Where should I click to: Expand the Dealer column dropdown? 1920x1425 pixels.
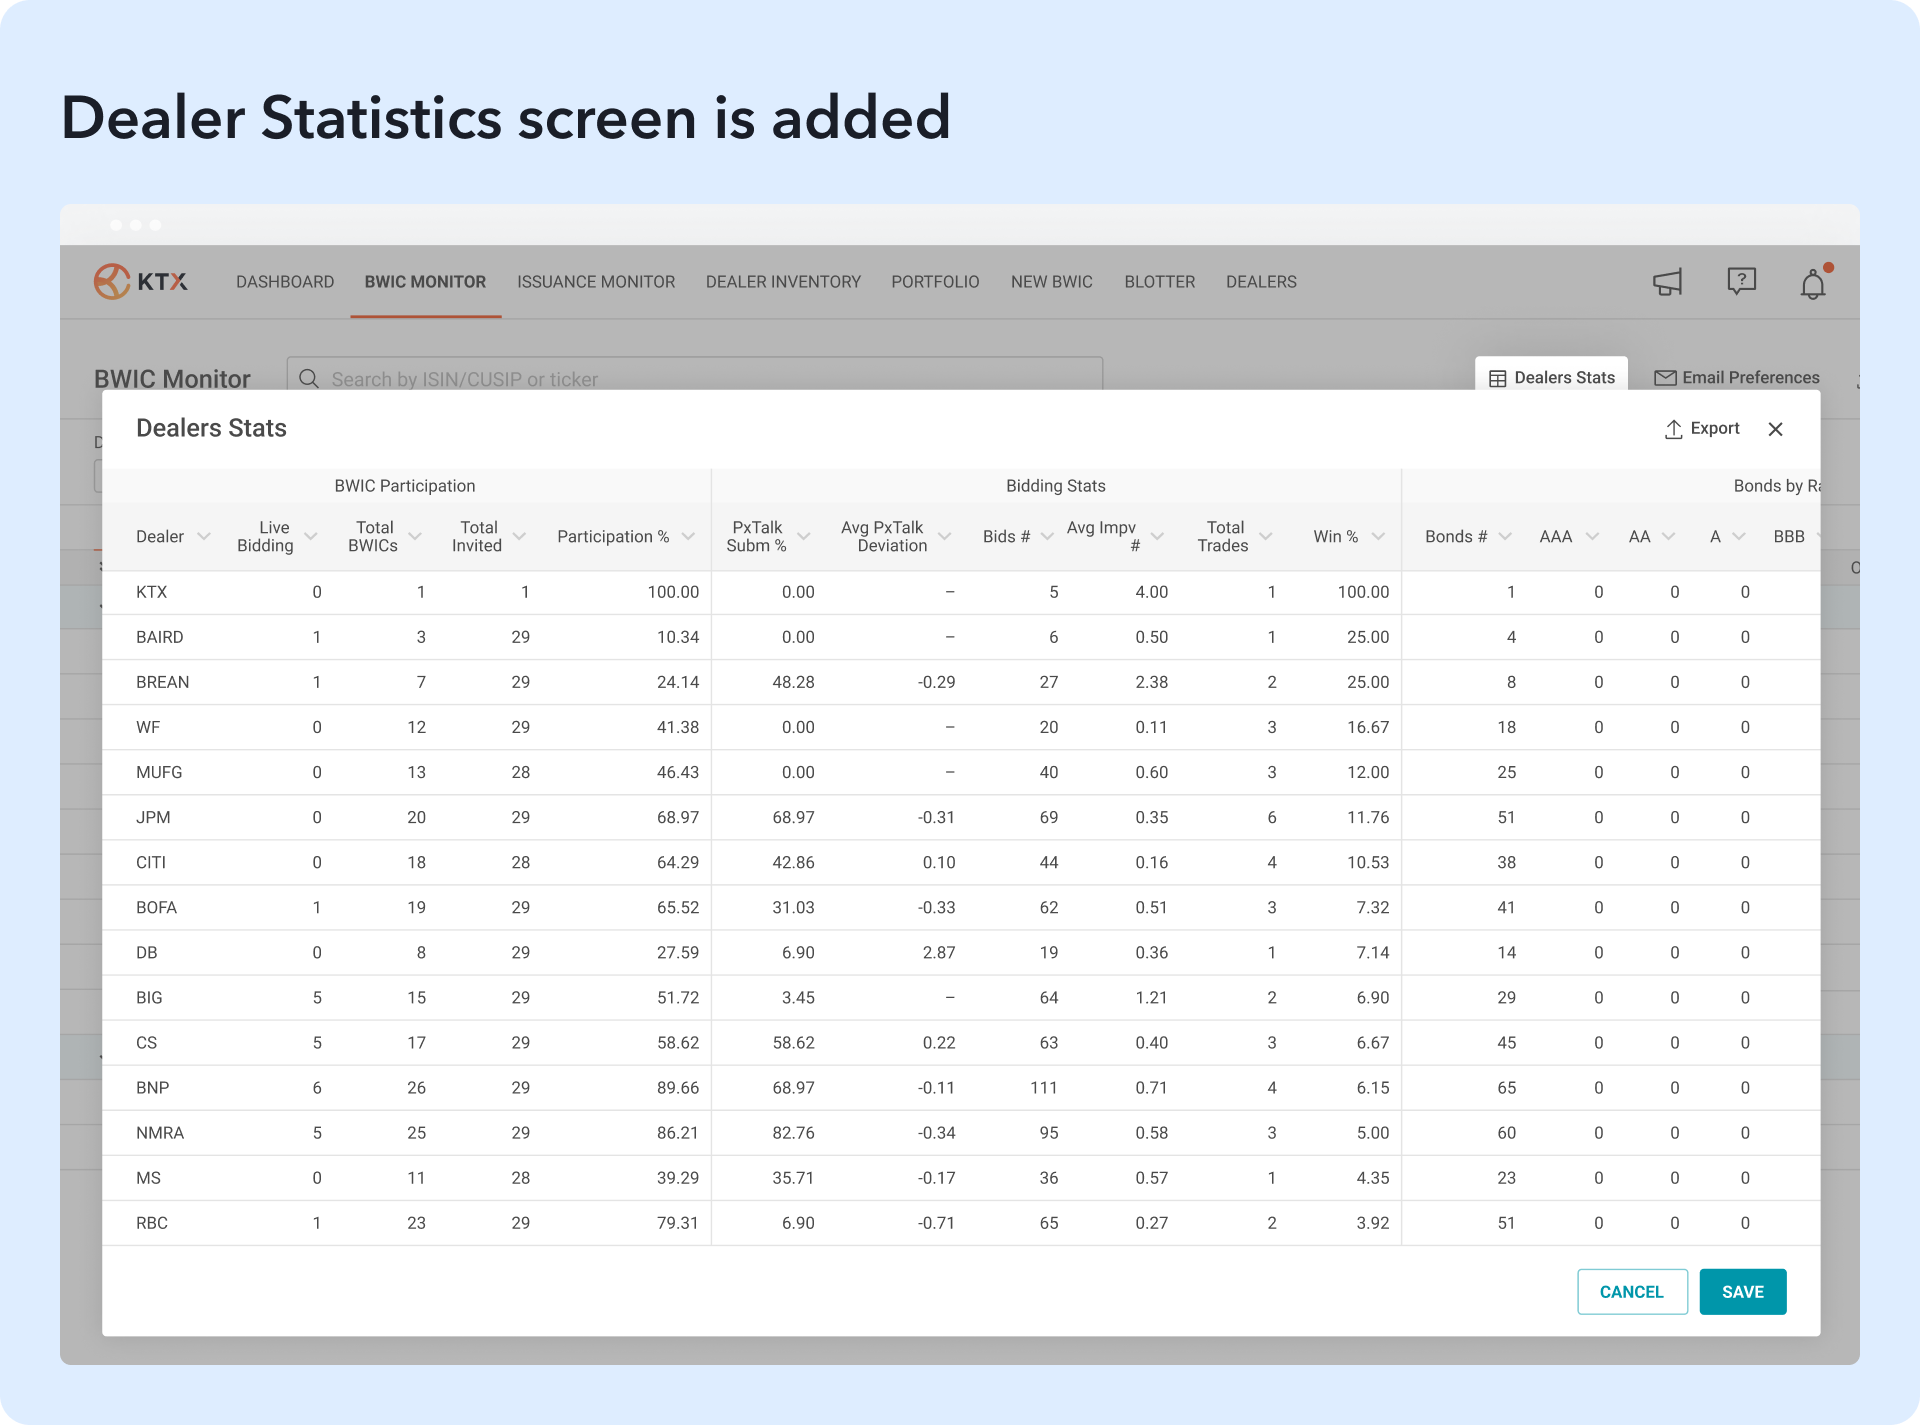point(204,537)
